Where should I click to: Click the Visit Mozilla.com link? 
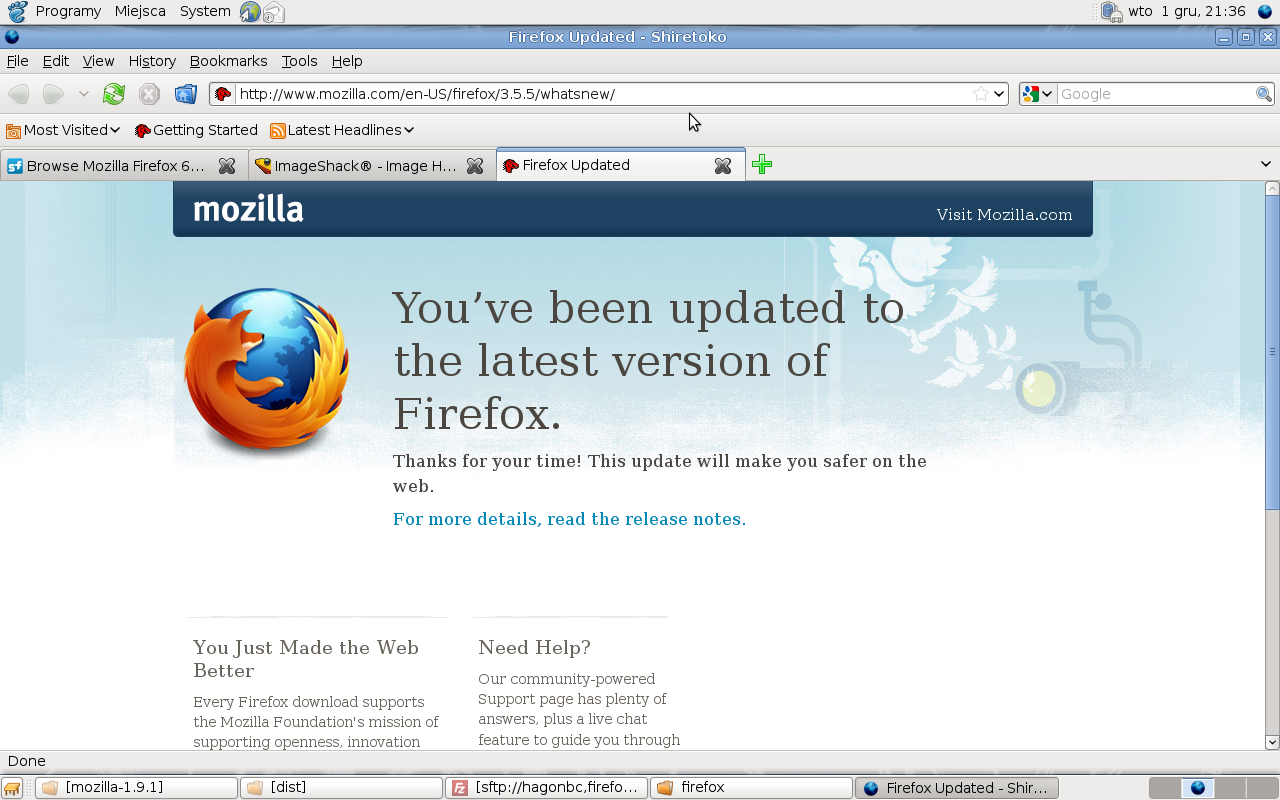[x=1004, y=215]
